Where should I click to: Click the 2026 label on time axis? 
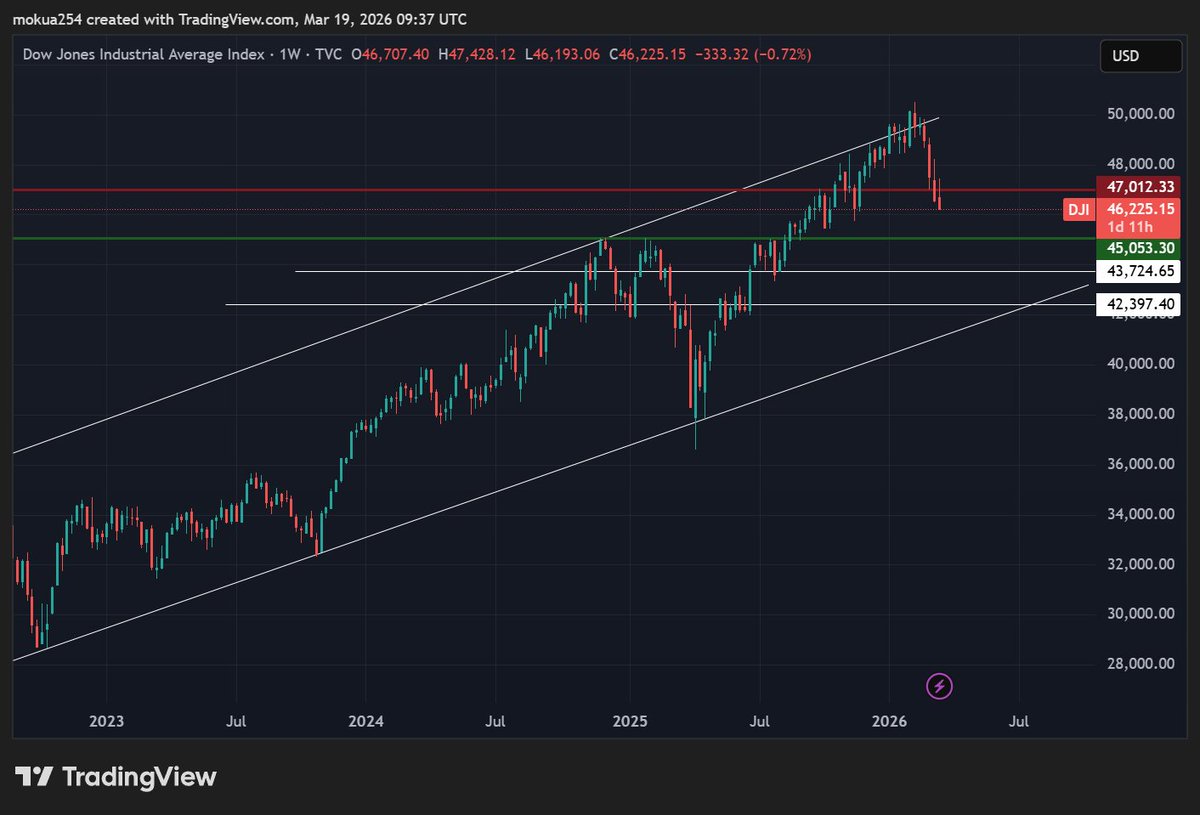coord(890,720)
